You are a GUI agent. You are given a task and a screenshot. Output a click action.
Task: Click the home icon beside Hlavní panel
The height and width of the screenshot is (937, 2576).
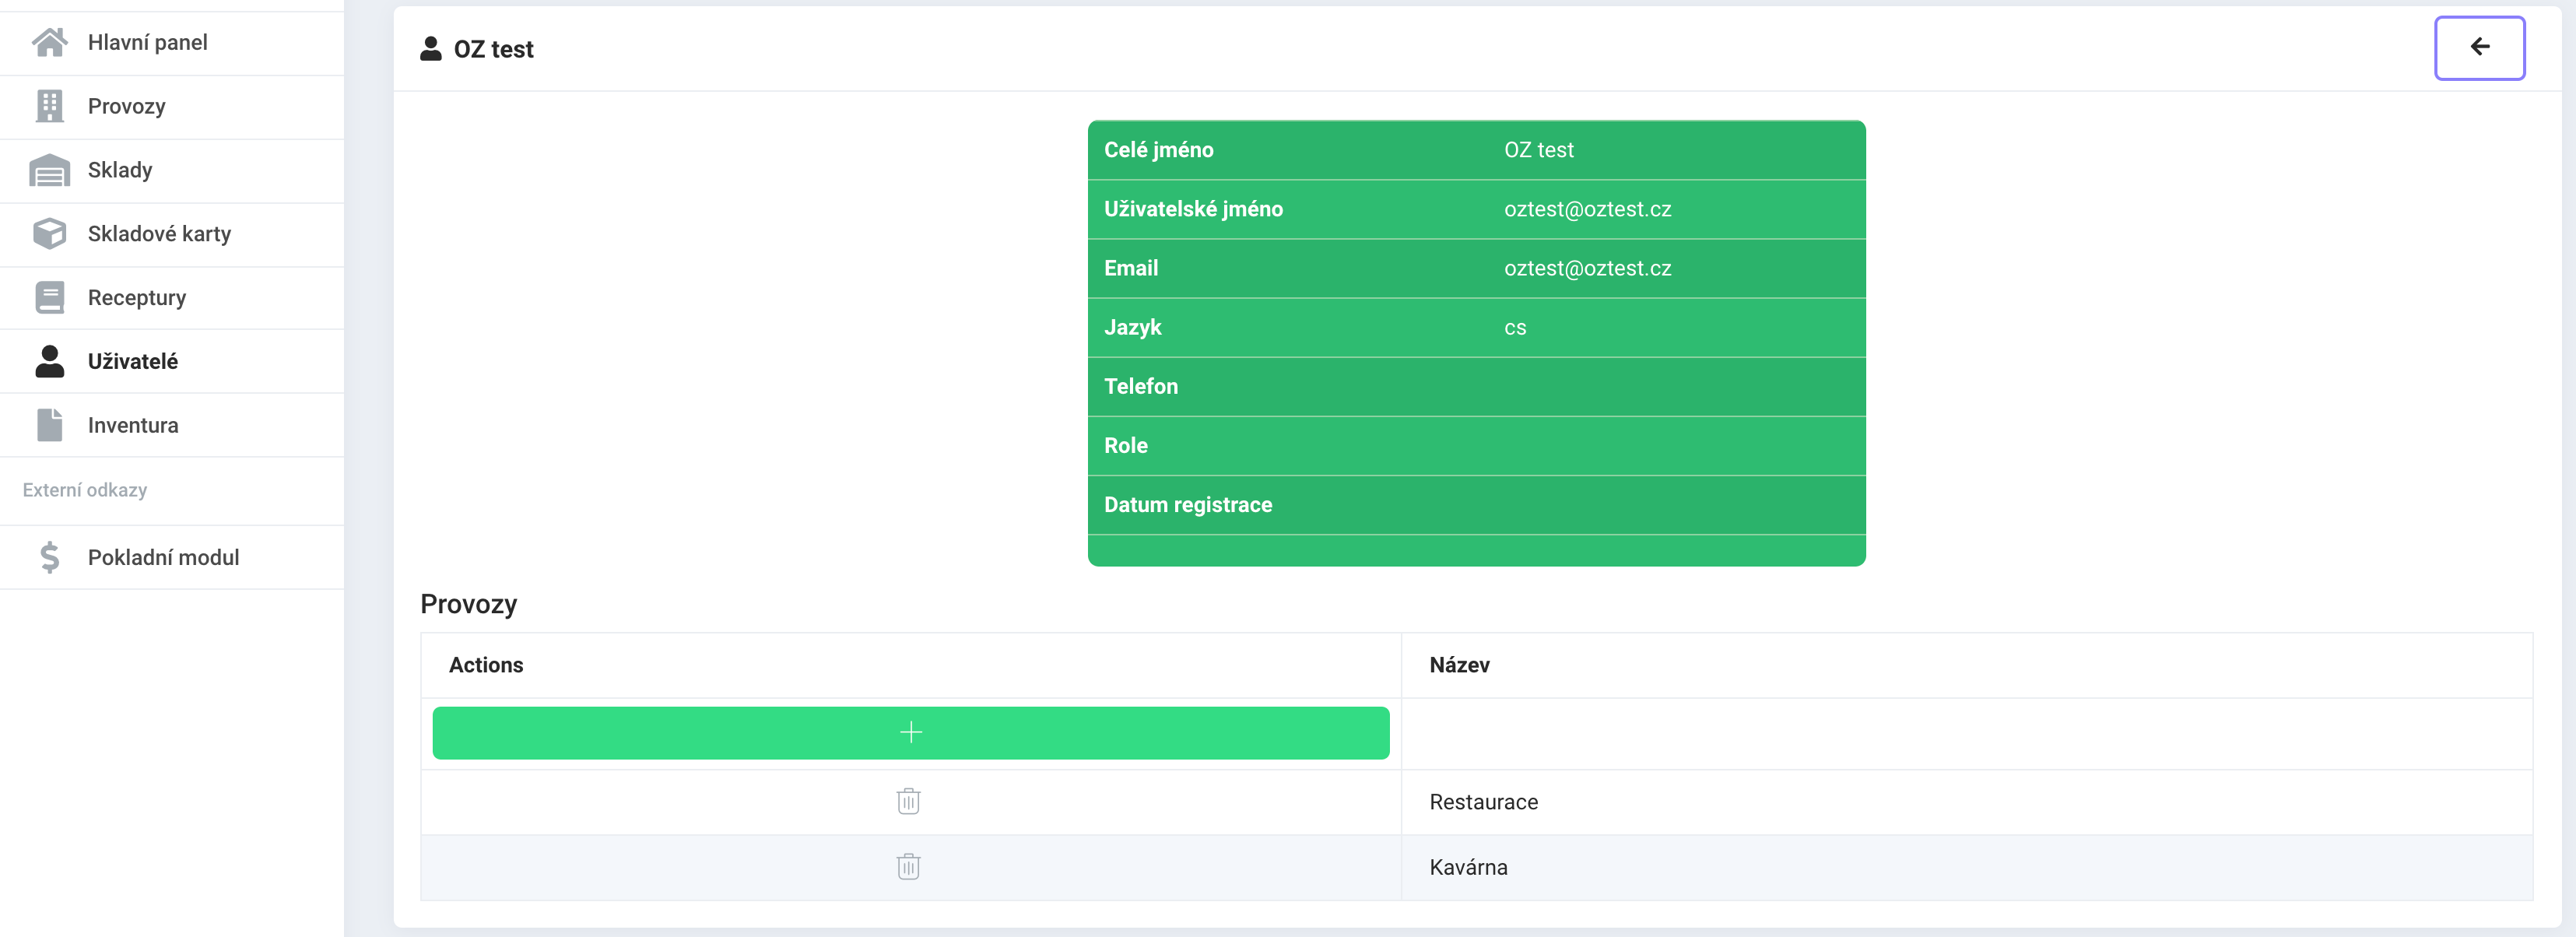(49, 42)
